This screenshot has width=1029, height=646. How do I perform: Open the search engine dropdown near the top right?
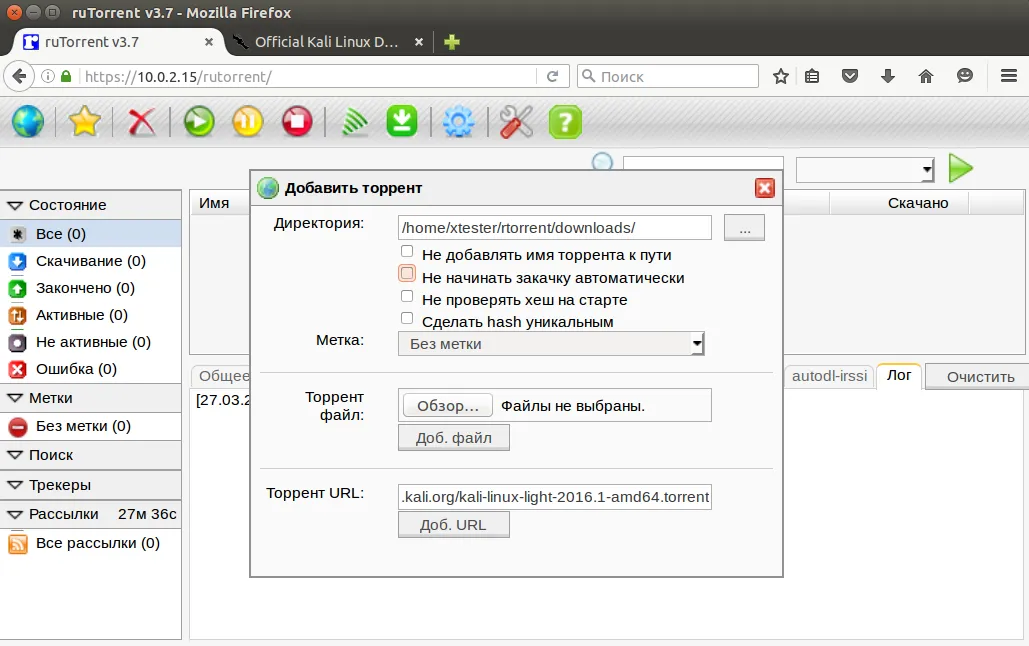tap(865, 170)
